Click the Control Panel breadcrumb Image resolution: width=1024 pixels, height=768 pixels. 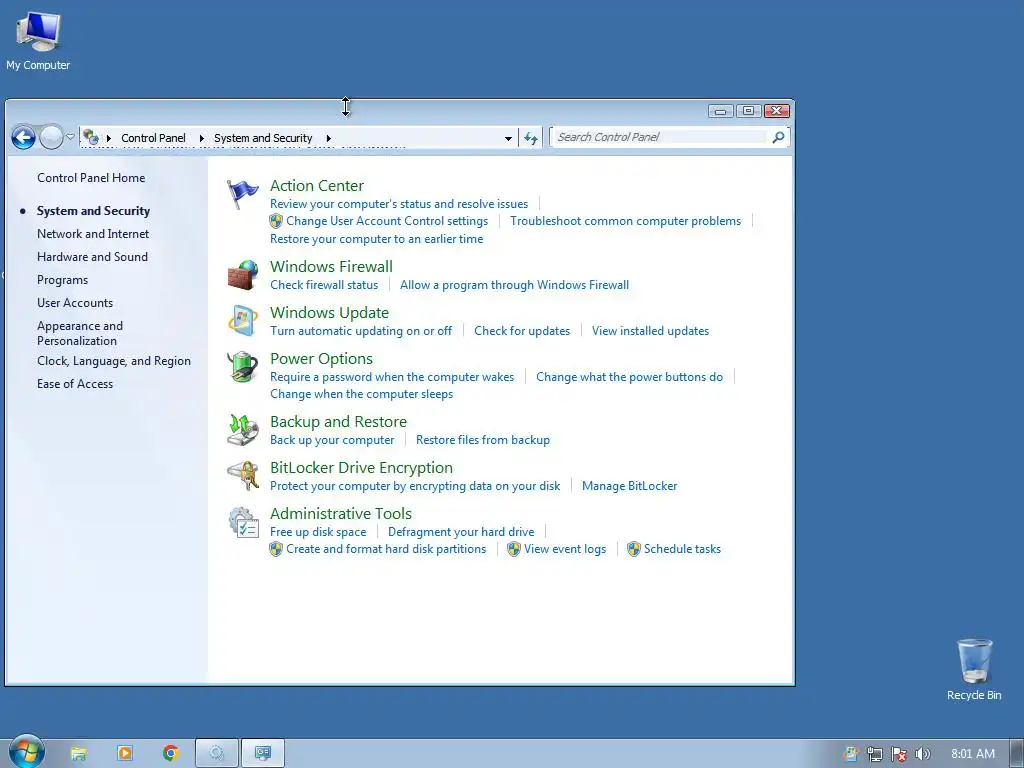pyautogui.click(x=153, y=138)
